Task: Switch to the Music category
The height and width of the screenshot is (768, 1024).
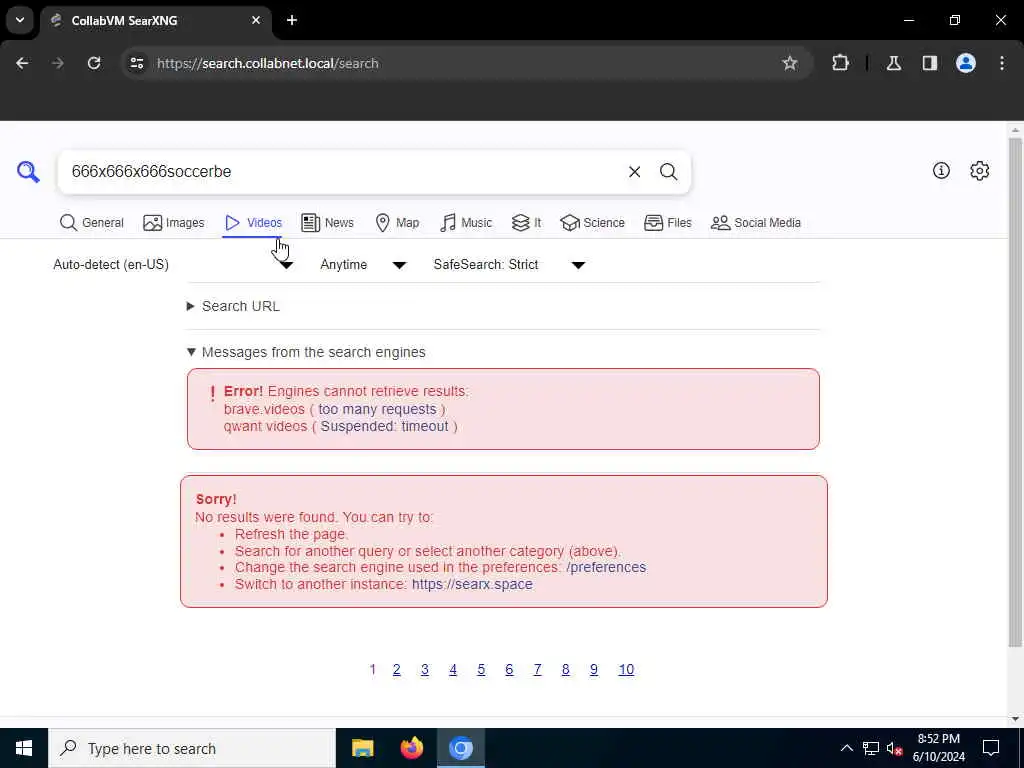Action: [x=466, y=223]
